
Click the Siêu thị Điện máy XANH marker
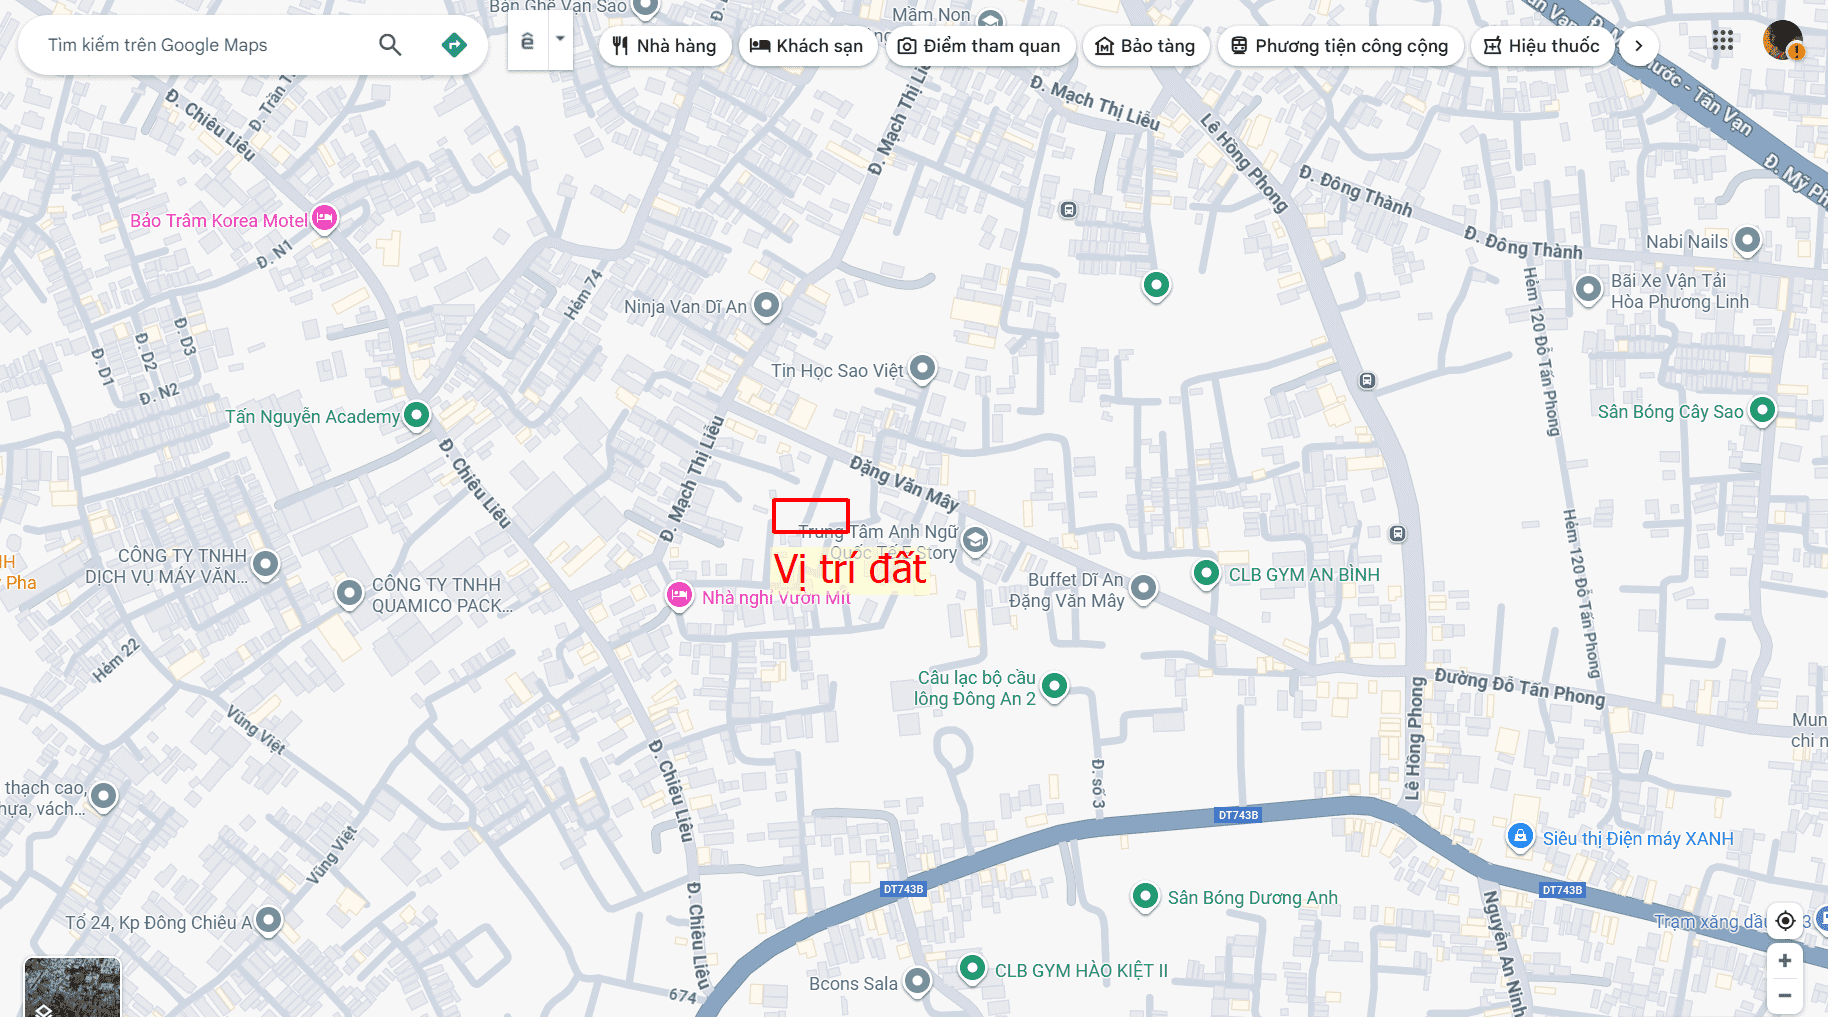coord(1520,836)
